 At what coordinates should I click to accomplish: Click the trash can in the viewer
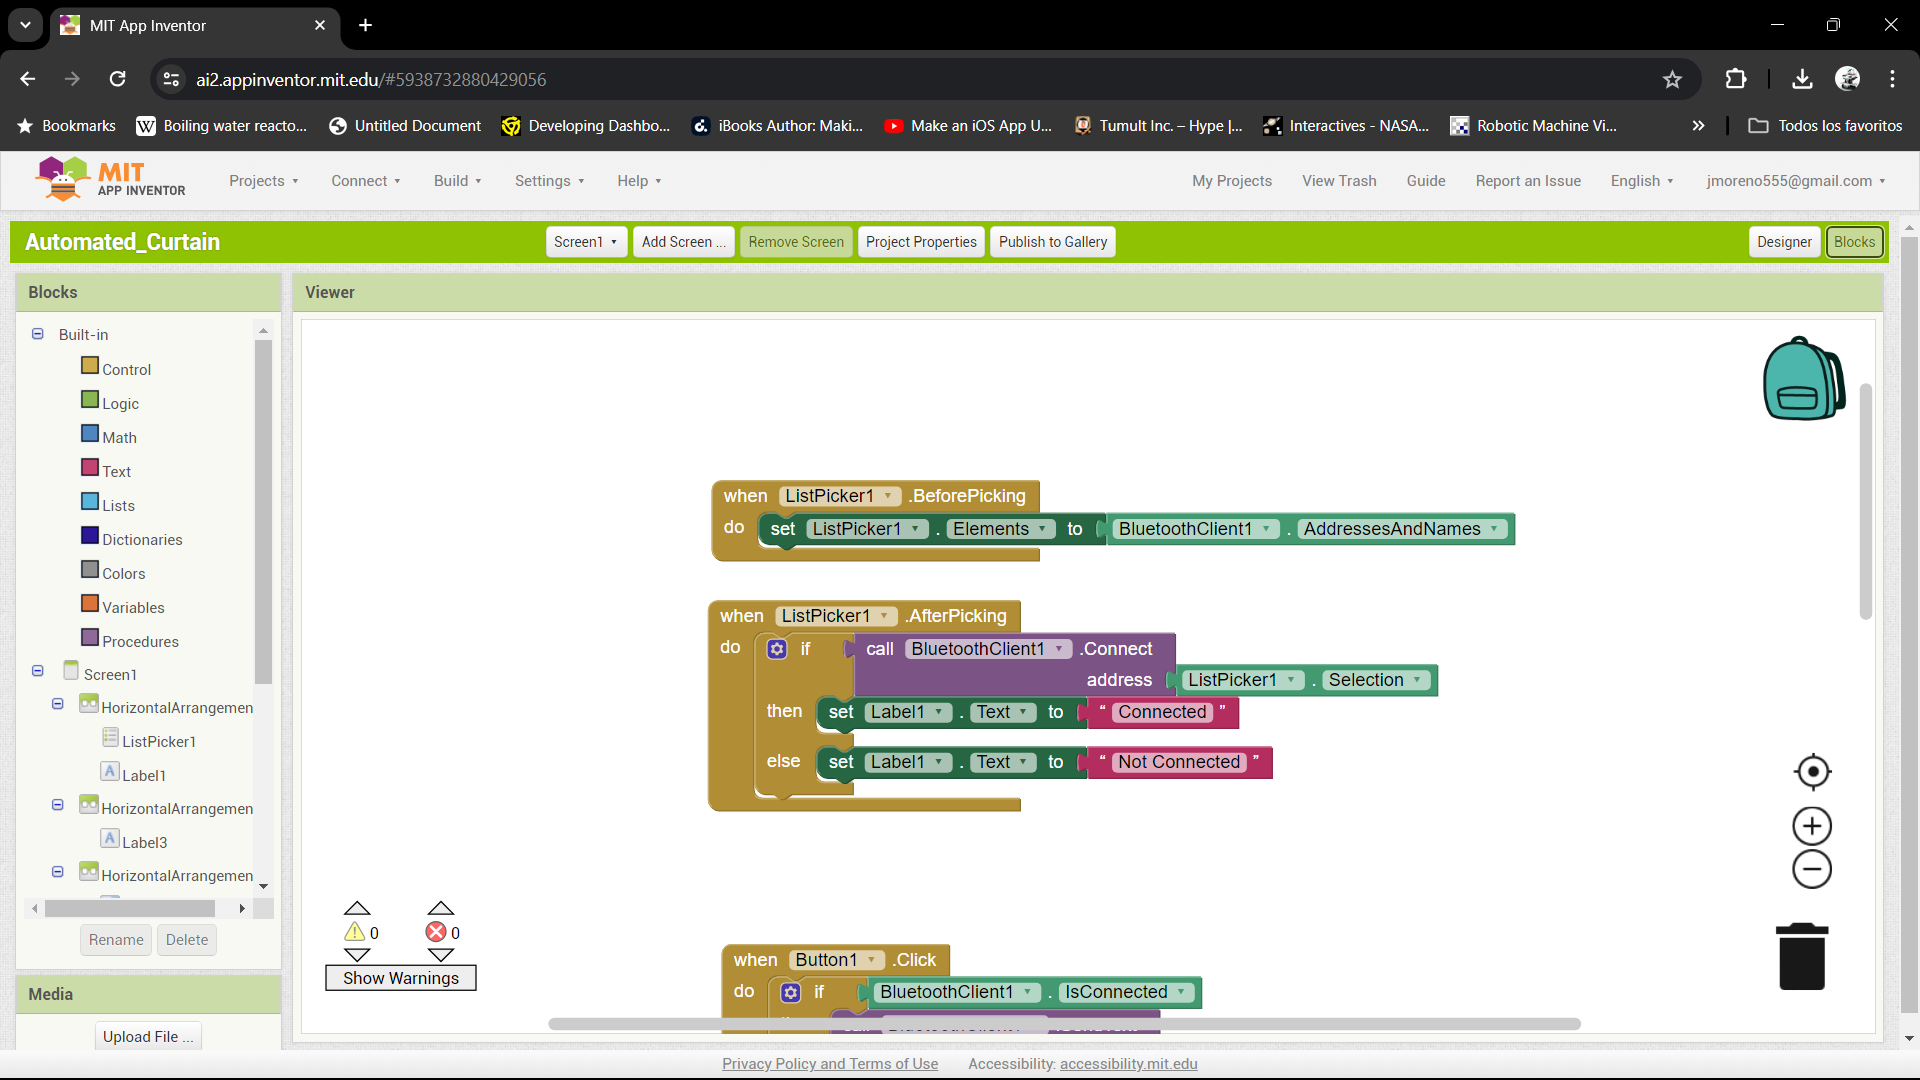point(1802,956)
